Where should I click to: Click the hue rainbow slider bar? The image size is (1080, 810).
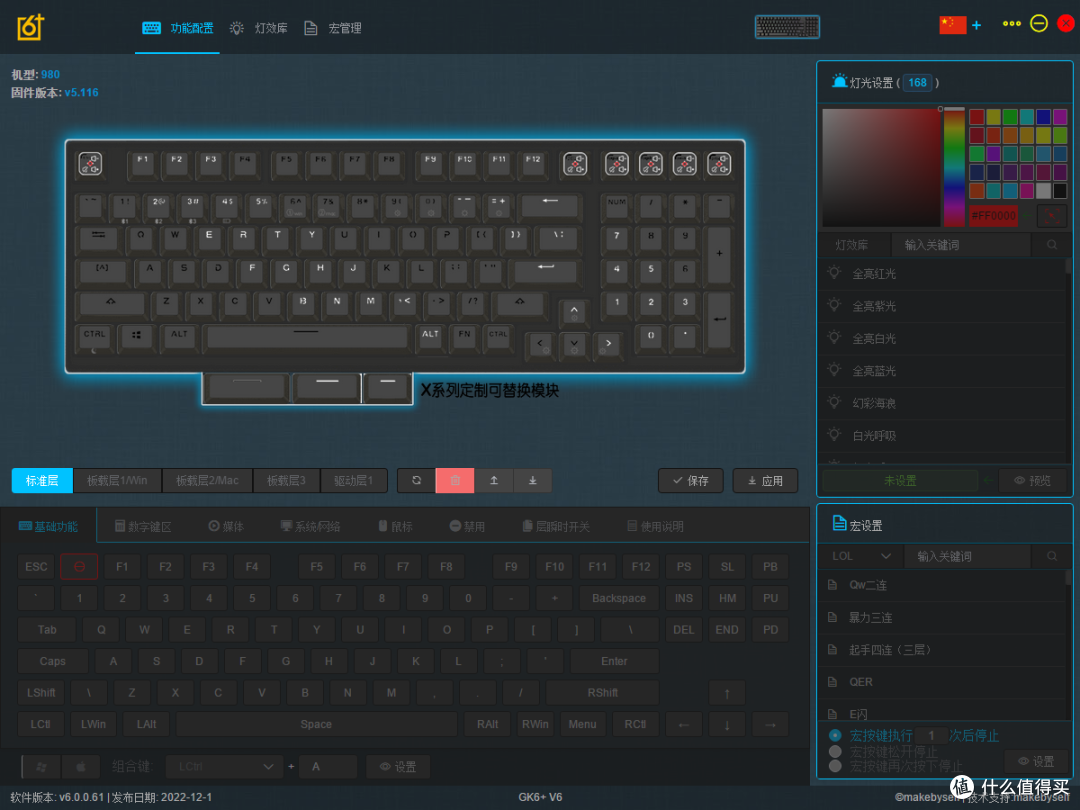954,167
